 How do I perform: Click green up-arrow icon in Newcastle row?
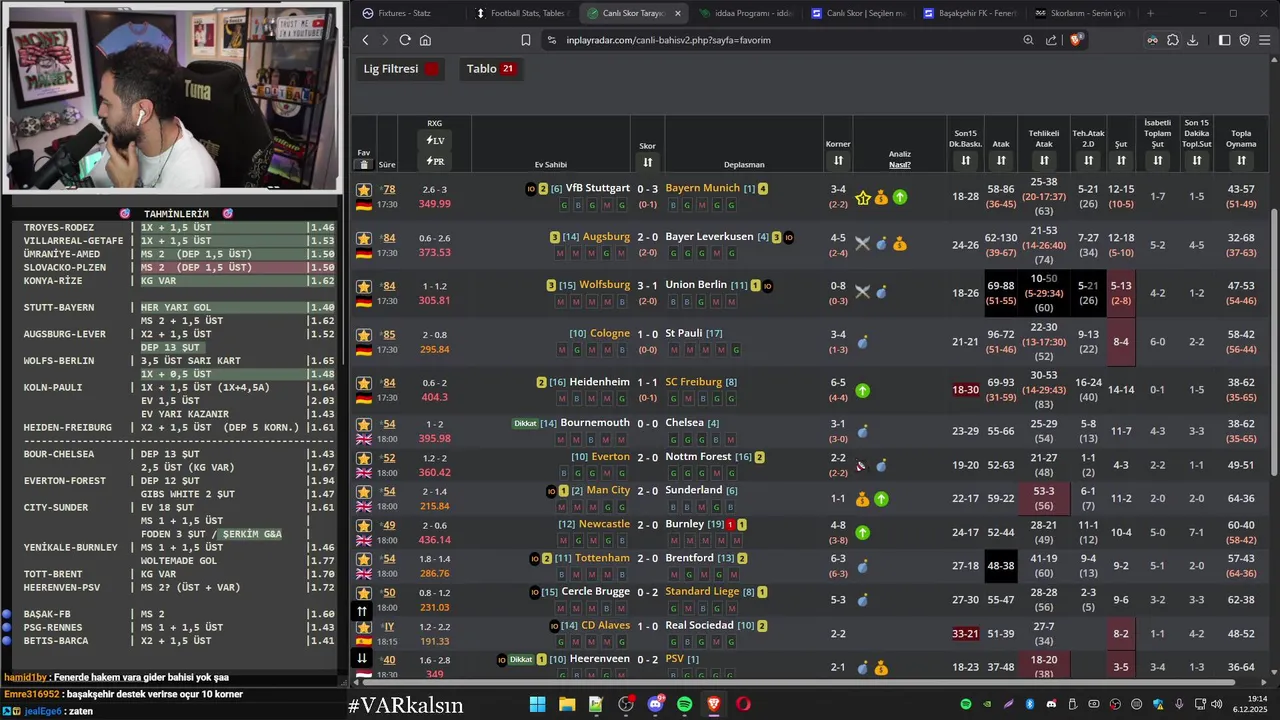point(862,532)
